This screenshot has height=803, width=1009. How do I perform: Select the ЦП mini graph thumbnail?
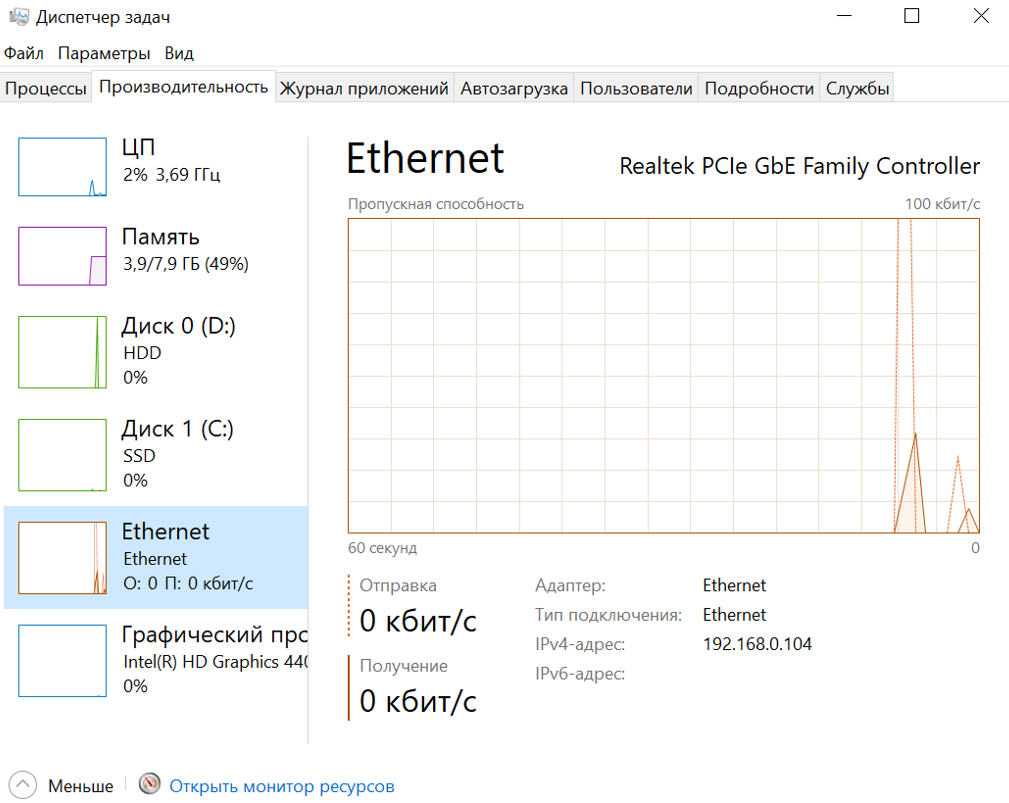62,167
